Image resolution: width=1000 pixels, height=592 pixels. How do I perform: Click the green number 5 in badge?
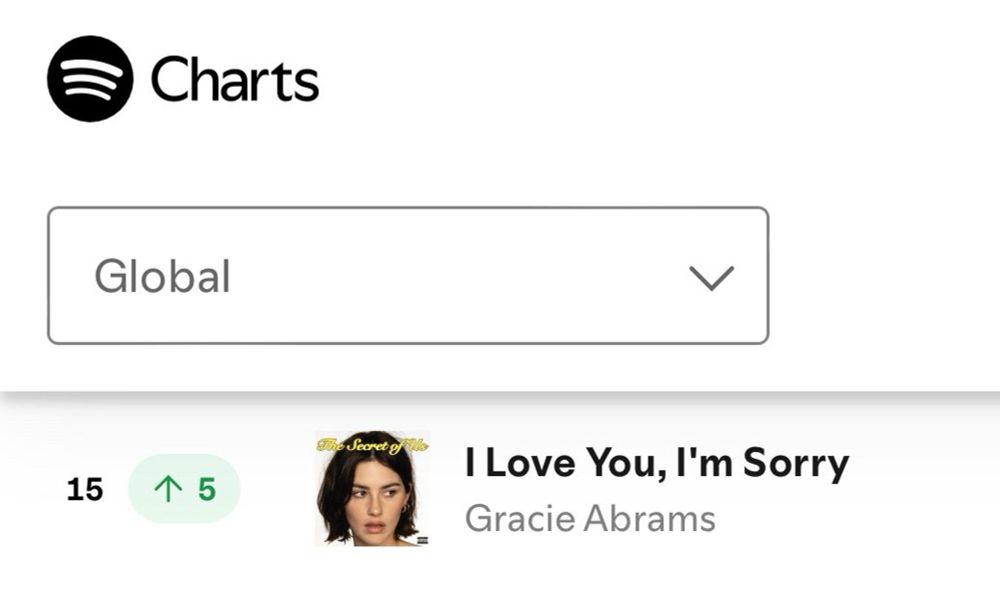[x=207, y=489]
